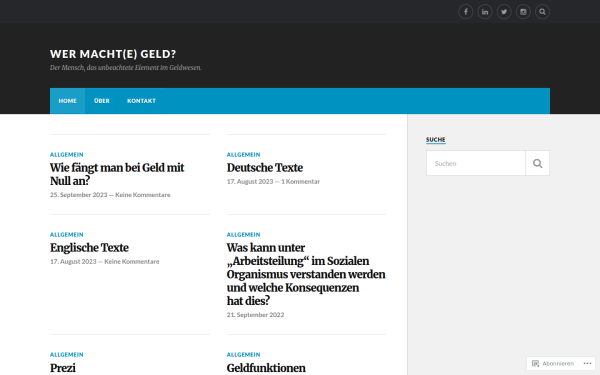Click the Suchen search input field

click(x=476, y=163)
